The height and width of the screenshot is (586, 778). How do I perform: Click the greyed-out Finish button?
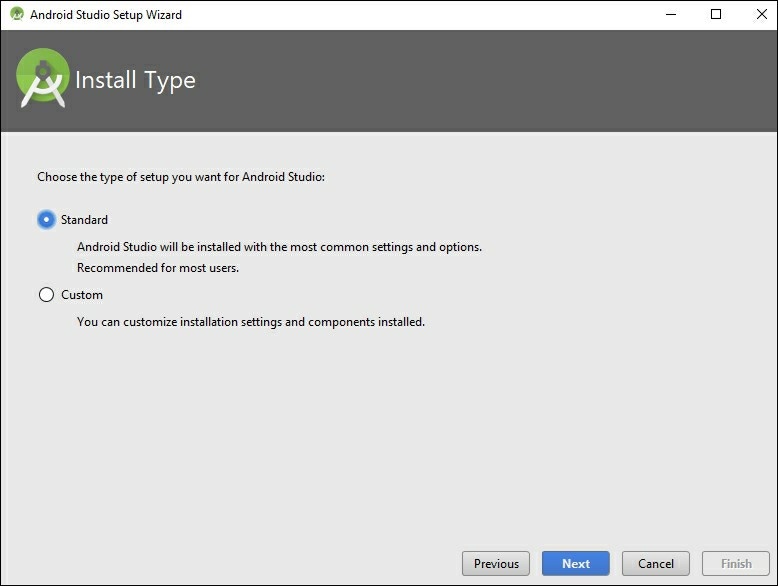click(x=736, y=564)
